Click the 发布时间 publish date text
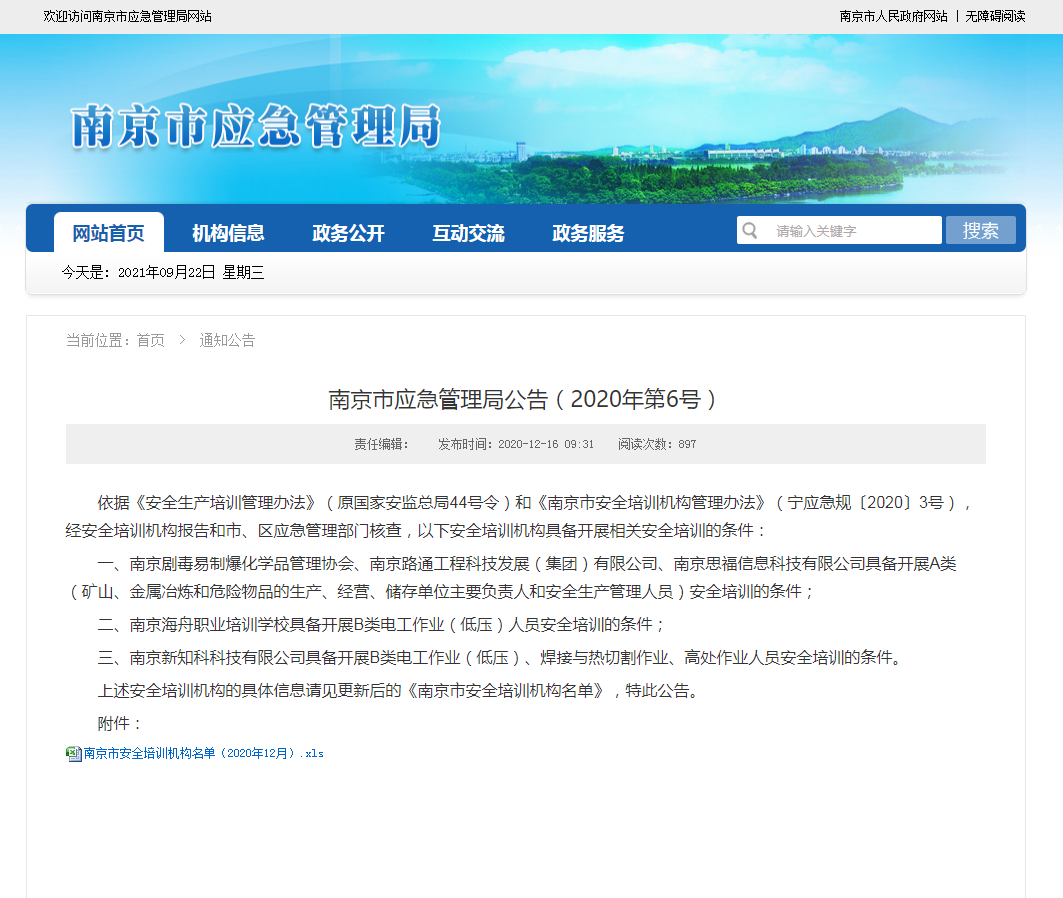This screenshot has height=898, width=1063. [x=516, y=444]
